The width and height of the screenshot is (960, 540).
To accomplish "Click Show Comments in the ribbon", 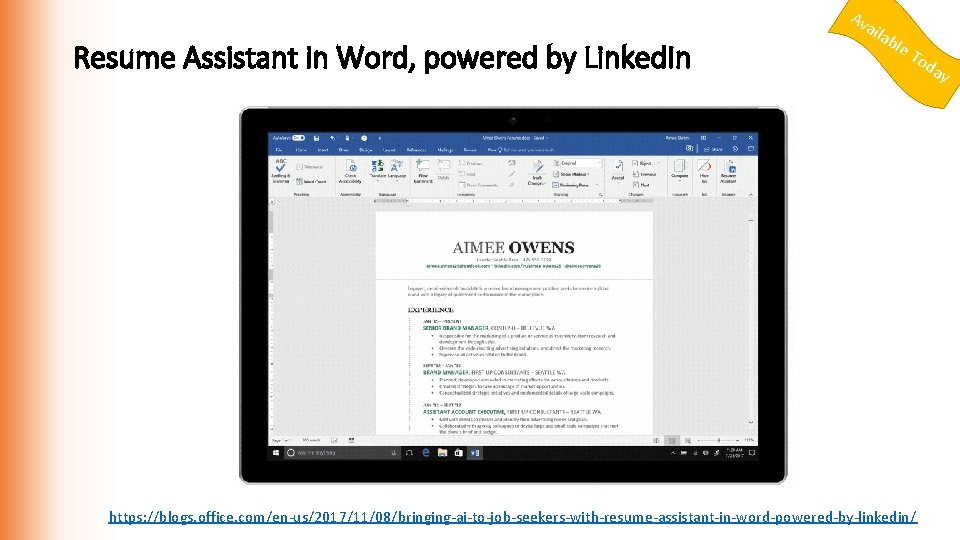I will (479, 184).
